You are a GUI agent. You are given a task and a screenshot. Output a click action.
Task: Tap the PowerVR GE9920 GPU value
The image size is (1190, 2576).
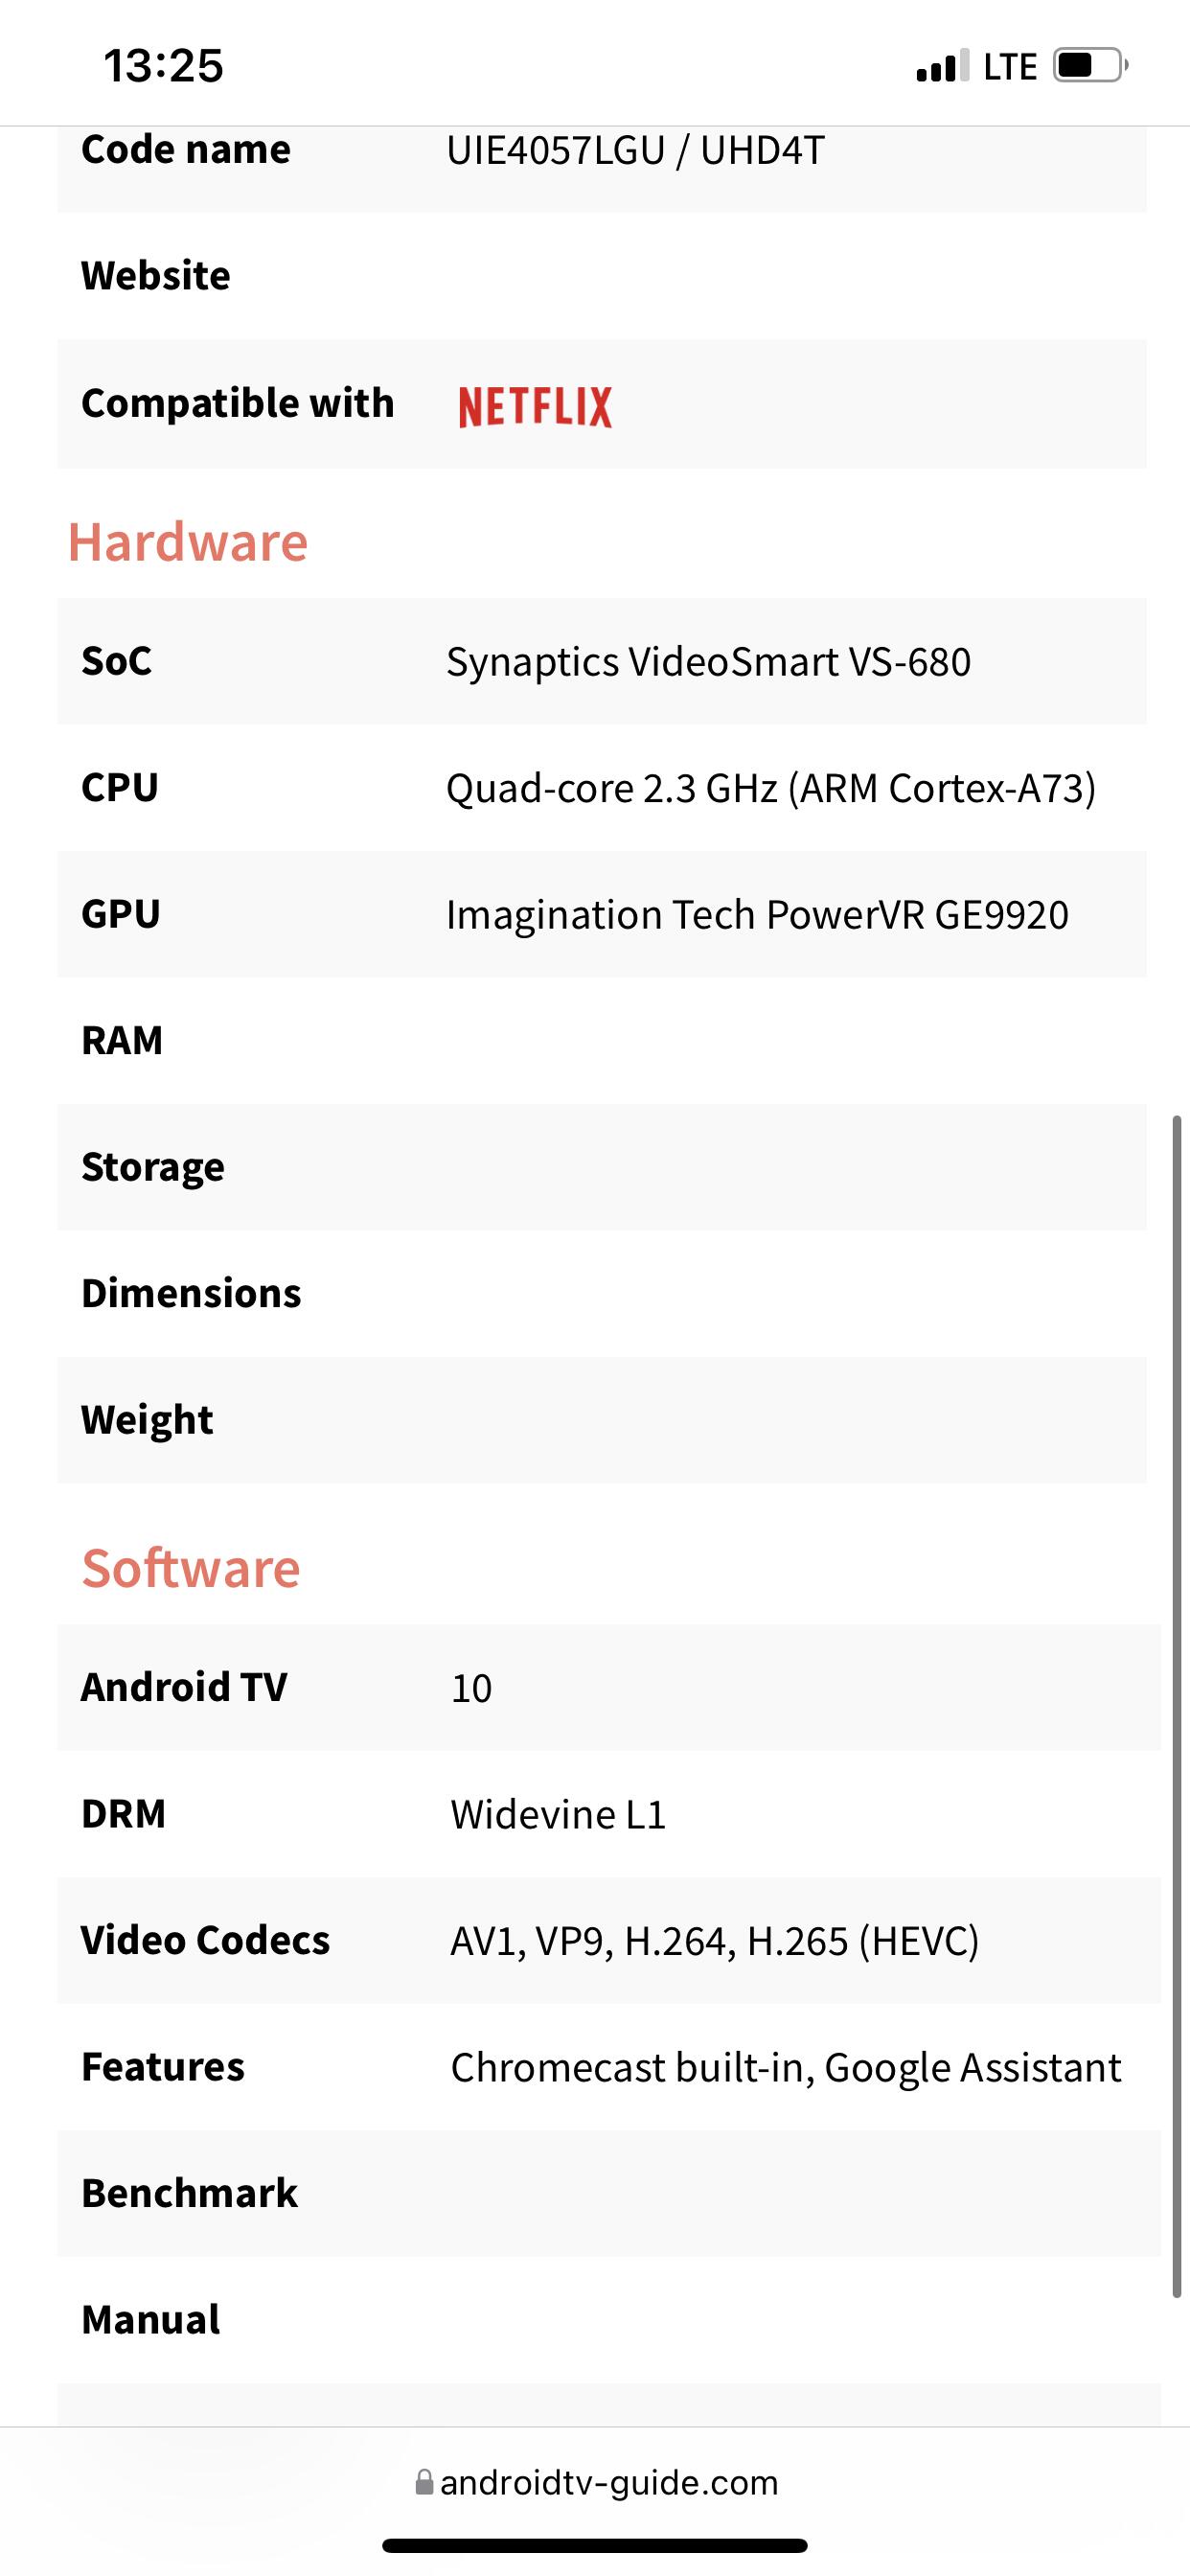tap(757, 915)
